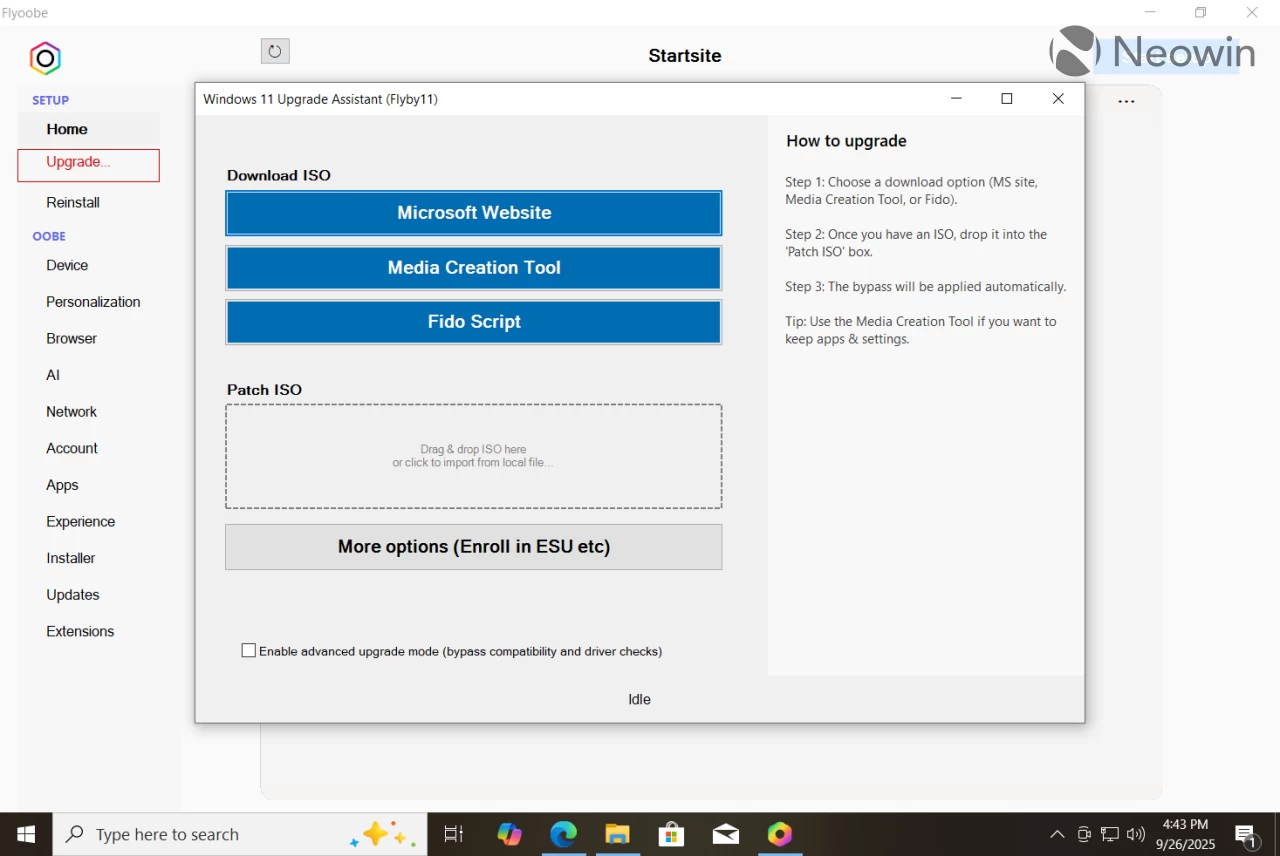Open Microsoft Edge from the taskbar
1280x856 pixels.
pos(563,833)
